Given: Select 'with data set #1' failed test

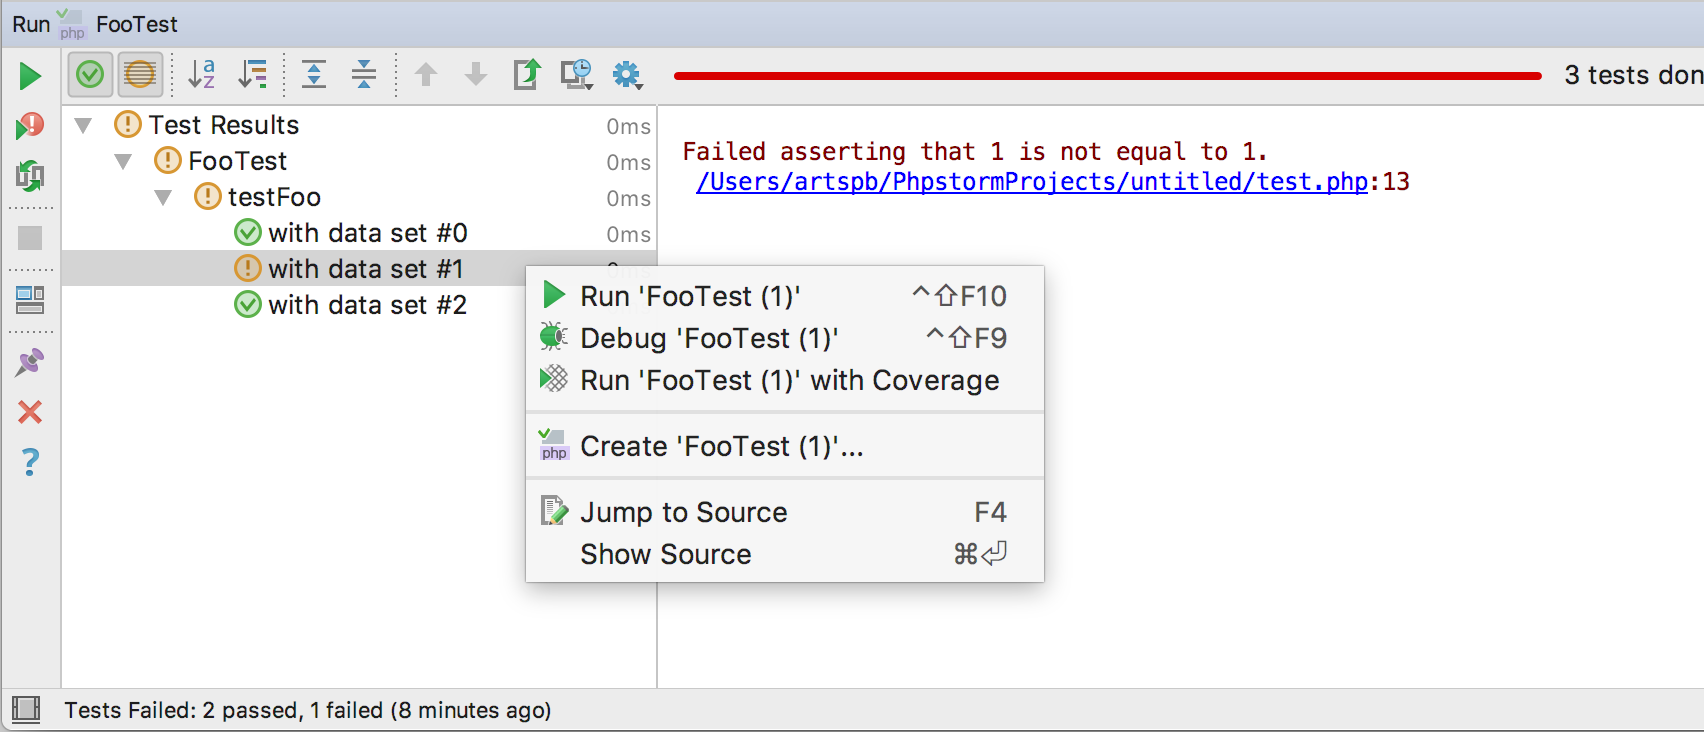Looking at the screenshot, I should pos(365,269).
